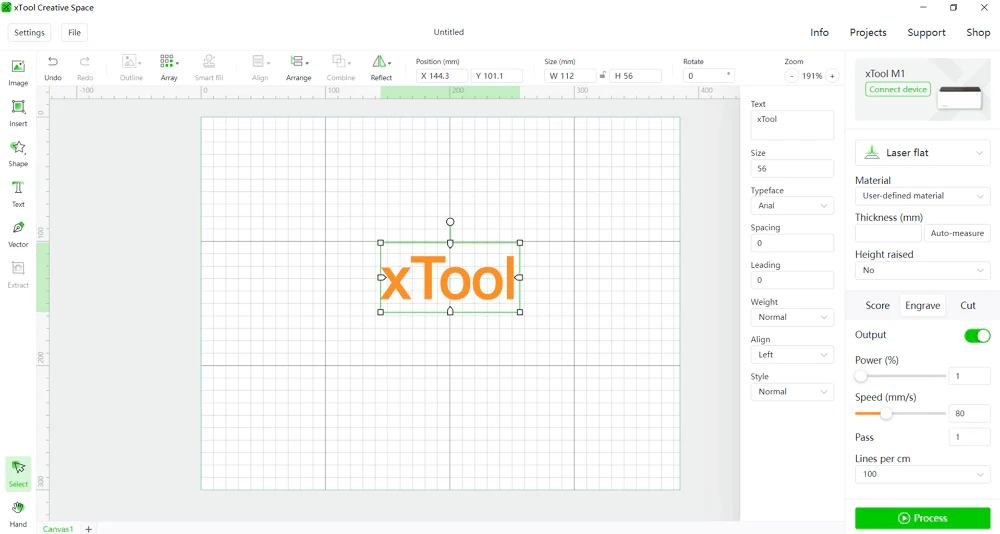Click the Rotate angle field

[709, 76]
